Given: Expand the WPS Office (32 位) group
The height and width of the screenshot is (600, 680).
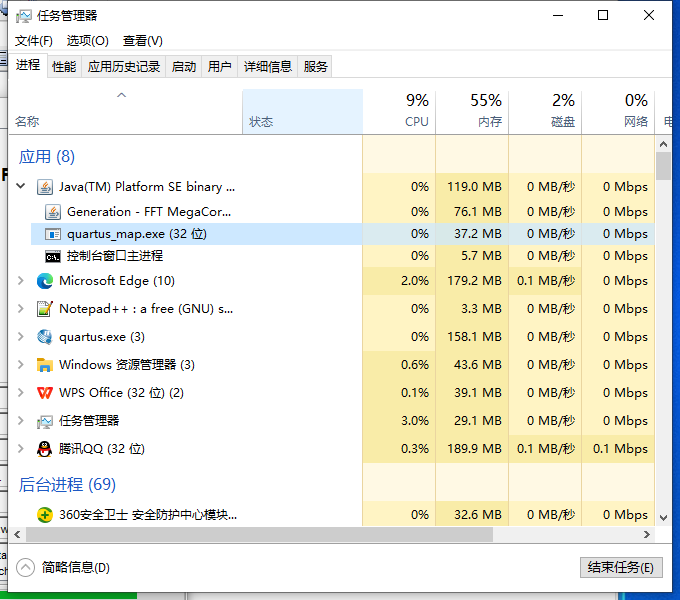Looking at the screenshot, I should pos(20,393).
